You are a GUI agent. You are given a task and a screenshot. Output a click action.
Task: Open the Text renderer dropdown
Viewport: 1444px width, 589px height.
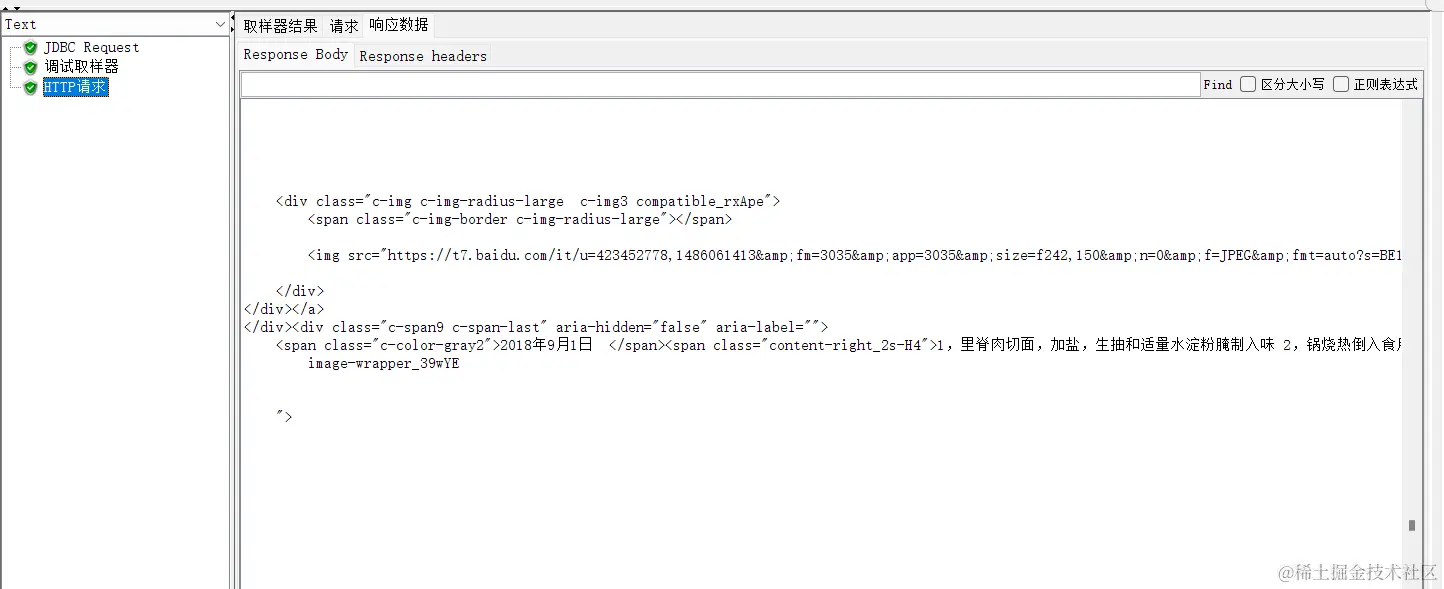tap(115, 24)
